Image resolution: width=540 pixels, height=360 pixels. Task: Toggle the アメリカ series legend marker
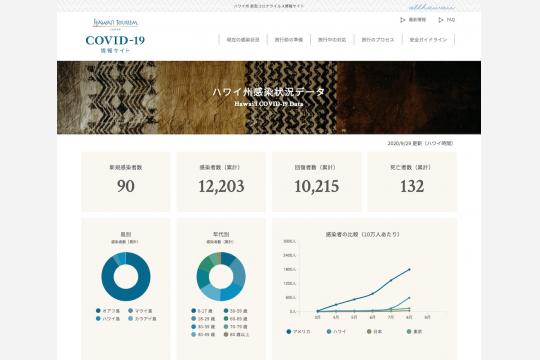click(289, 331)
